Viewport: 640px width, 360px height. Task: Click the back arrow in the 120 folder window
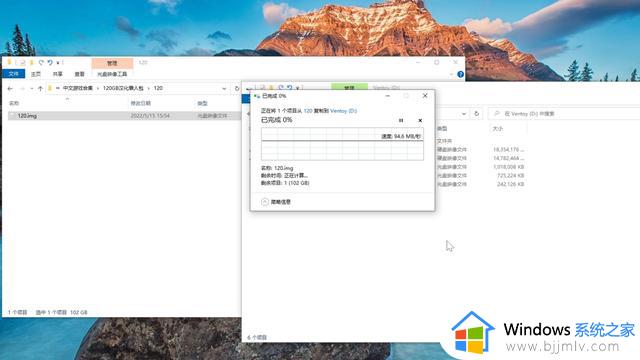(10, 88)
